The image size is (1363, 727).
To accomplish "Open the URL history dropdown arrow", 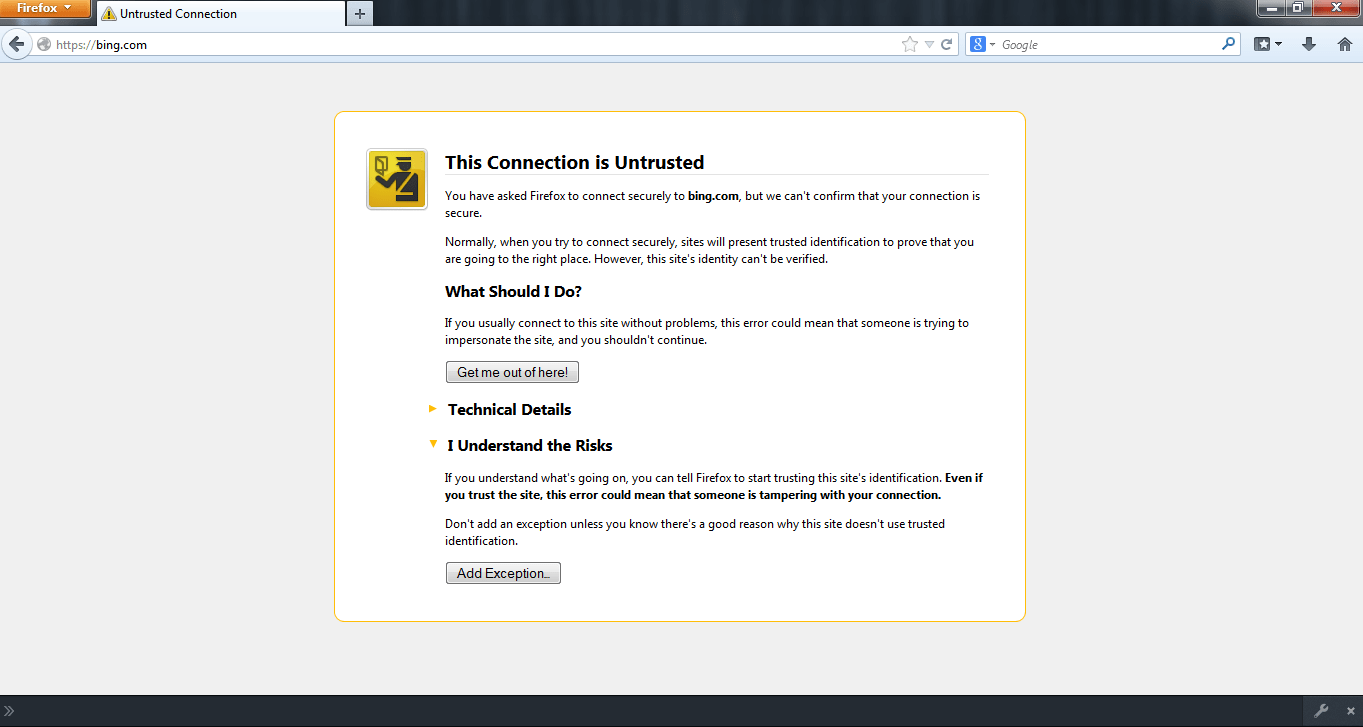I will pyautogui.click(x=929, y=45).
